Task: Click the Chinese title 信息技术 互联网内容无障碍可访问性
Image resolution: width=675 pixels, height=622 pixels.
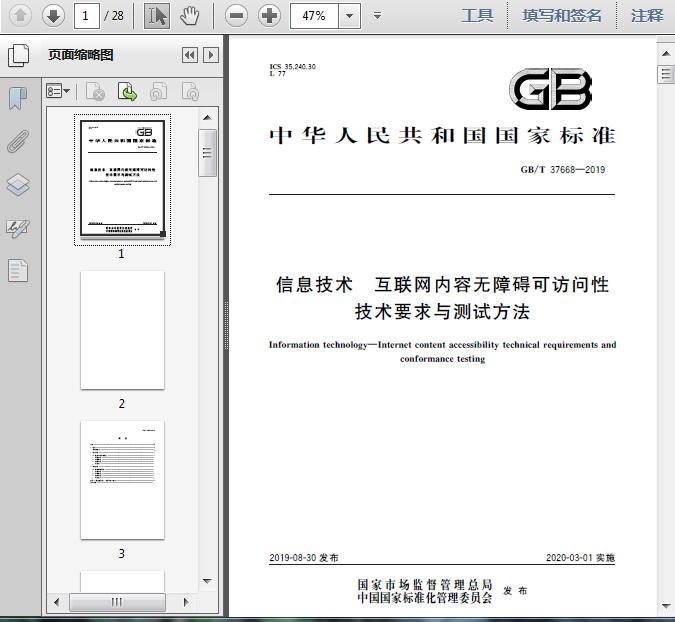Action: (x=443, y=285)
